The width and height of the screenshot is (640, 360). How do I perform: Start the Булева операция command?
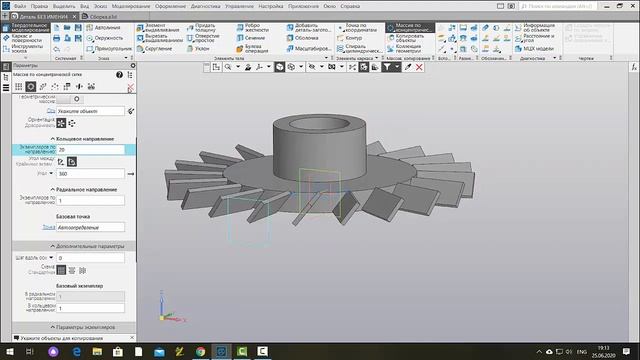click(x=253, y=49)
